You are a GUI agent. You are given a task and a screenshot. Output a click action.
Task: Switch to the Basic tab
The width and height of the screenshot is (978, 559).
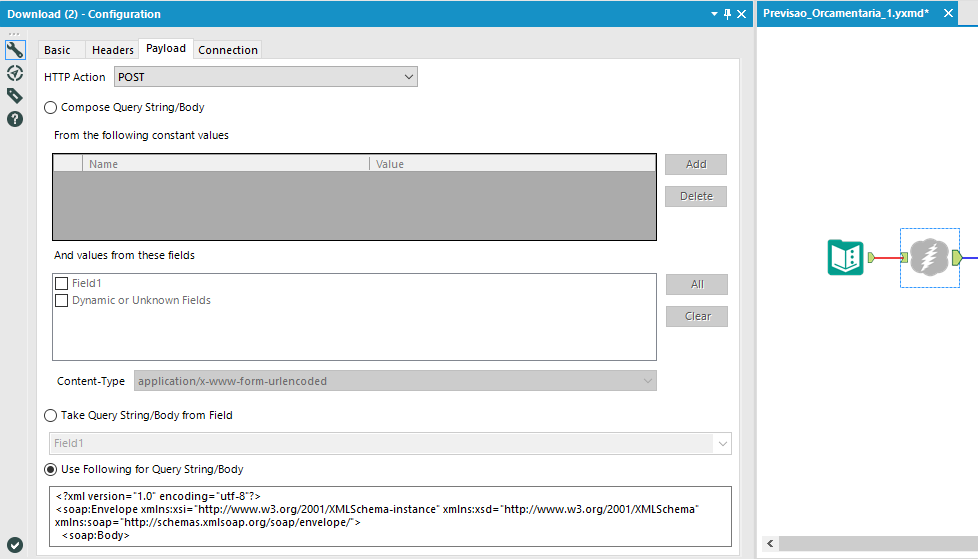(x=57, y=50)
